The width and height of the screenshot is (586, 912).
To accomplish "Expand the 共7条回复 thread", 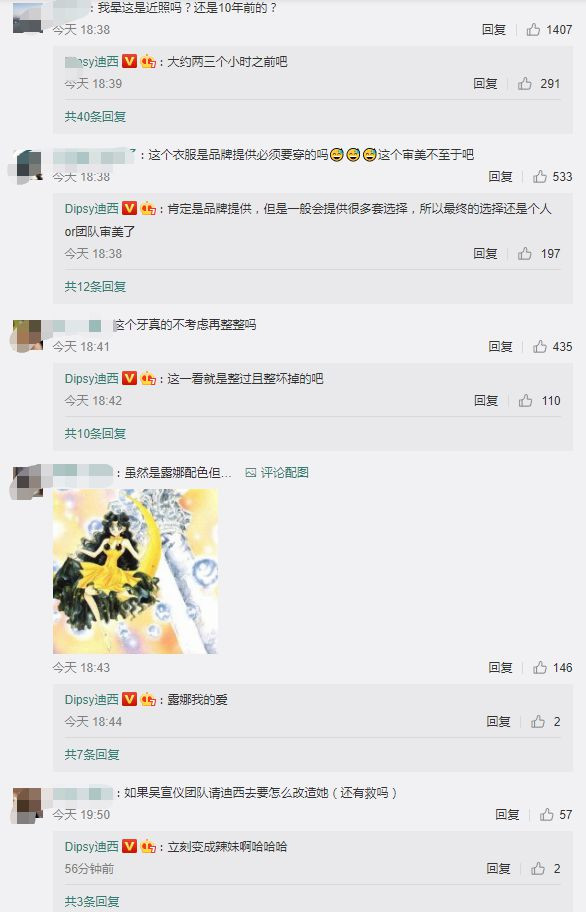I will click(92, 754).
